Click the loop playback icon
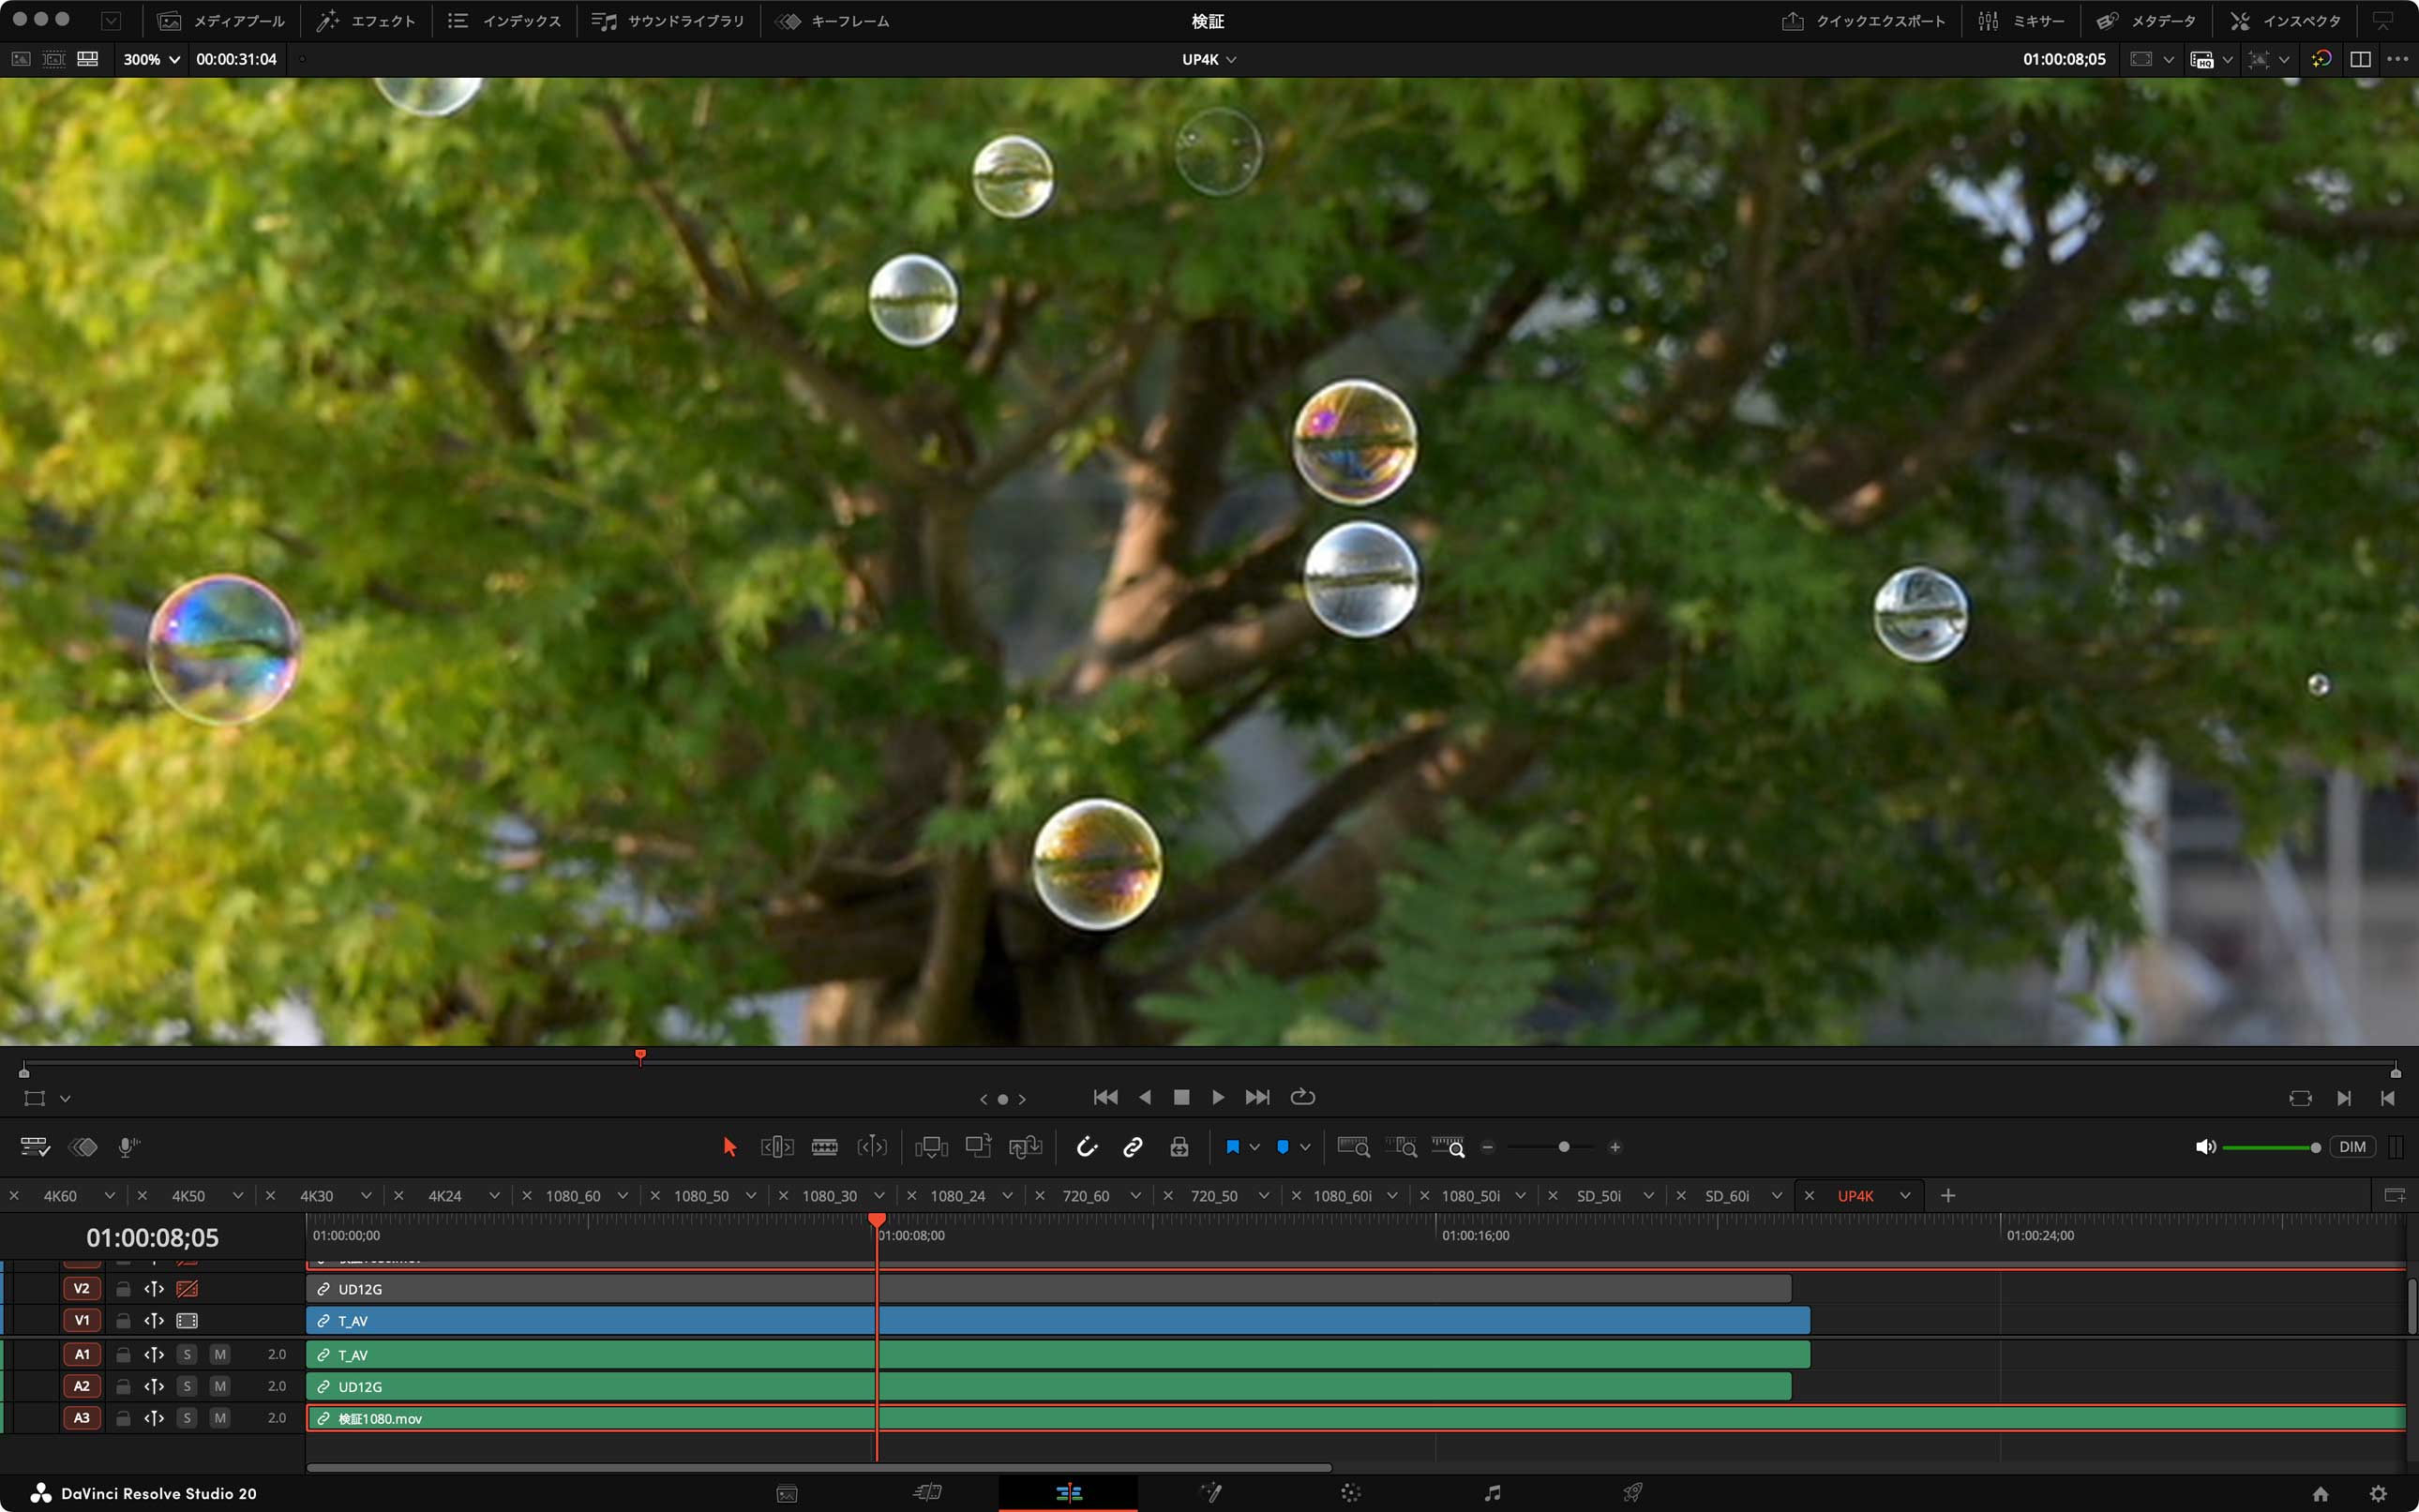Image resolution: width=2419 pixels, height=1512 pixels. click(x=1302, y=1097)
